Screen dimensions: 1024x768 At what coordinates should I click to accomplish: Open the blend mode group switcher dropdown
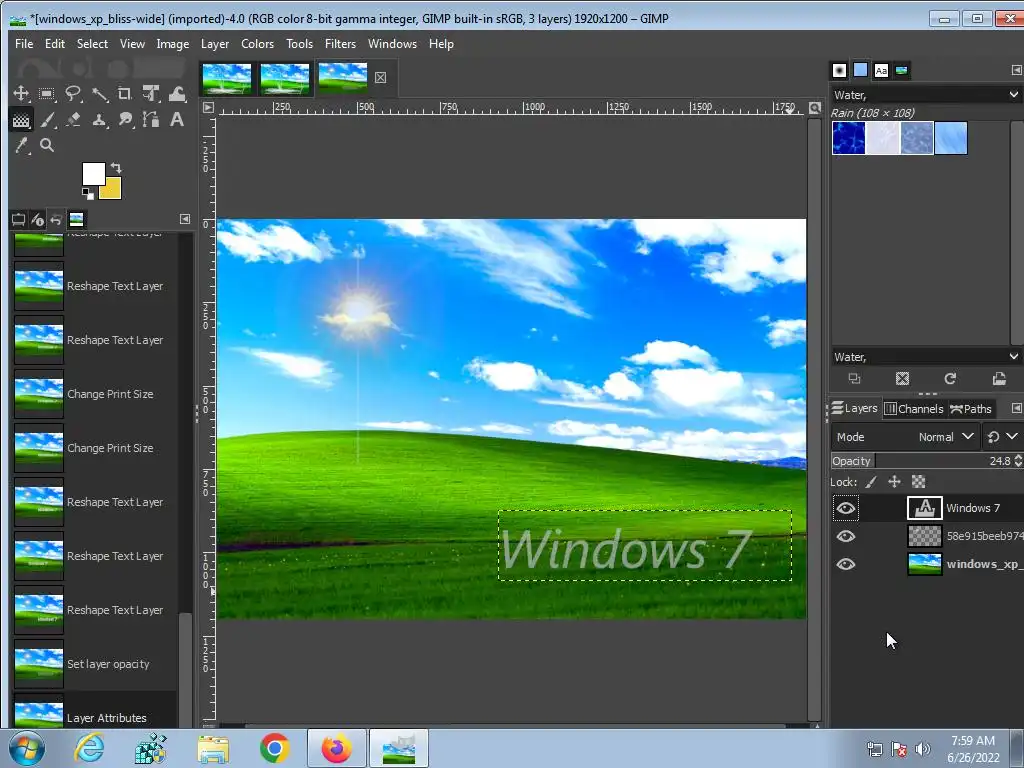click(x=1002, y=437)
